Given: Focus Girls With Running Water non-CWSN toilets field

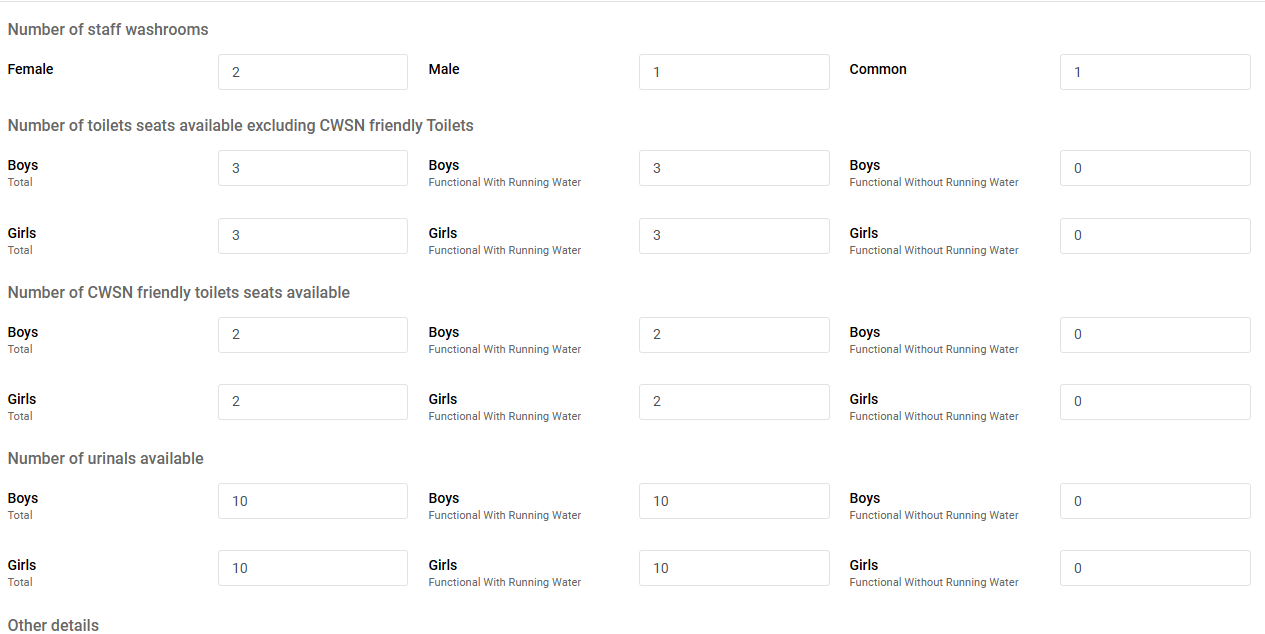Looking at the screenshot, I should 733,235.
